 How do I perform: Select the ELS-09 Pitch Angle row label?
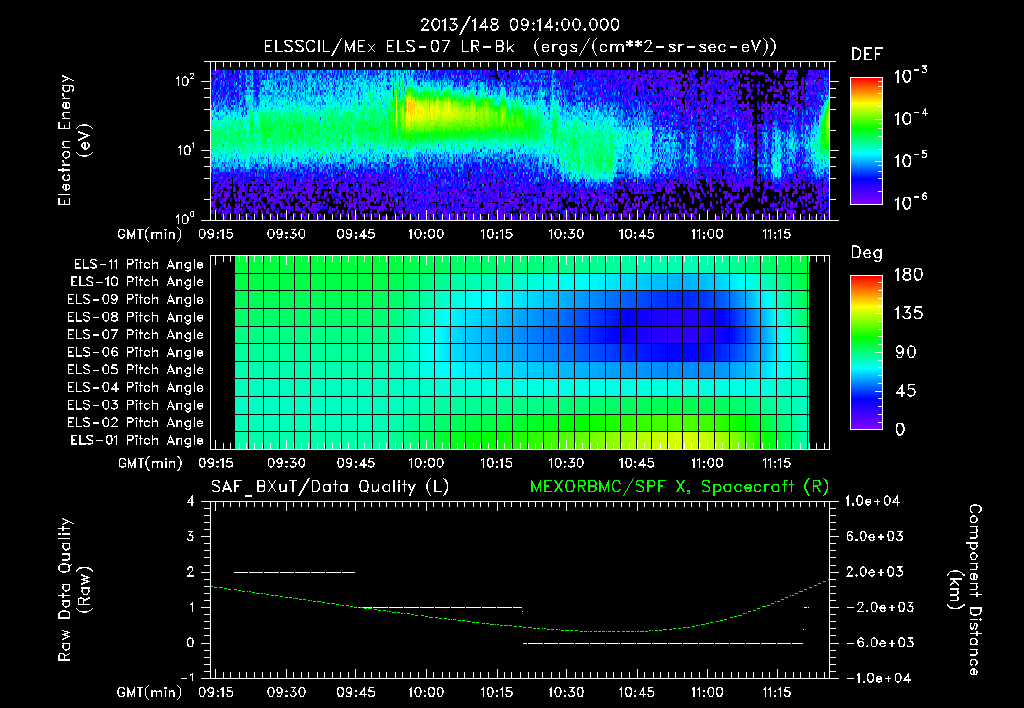(136, 300)
